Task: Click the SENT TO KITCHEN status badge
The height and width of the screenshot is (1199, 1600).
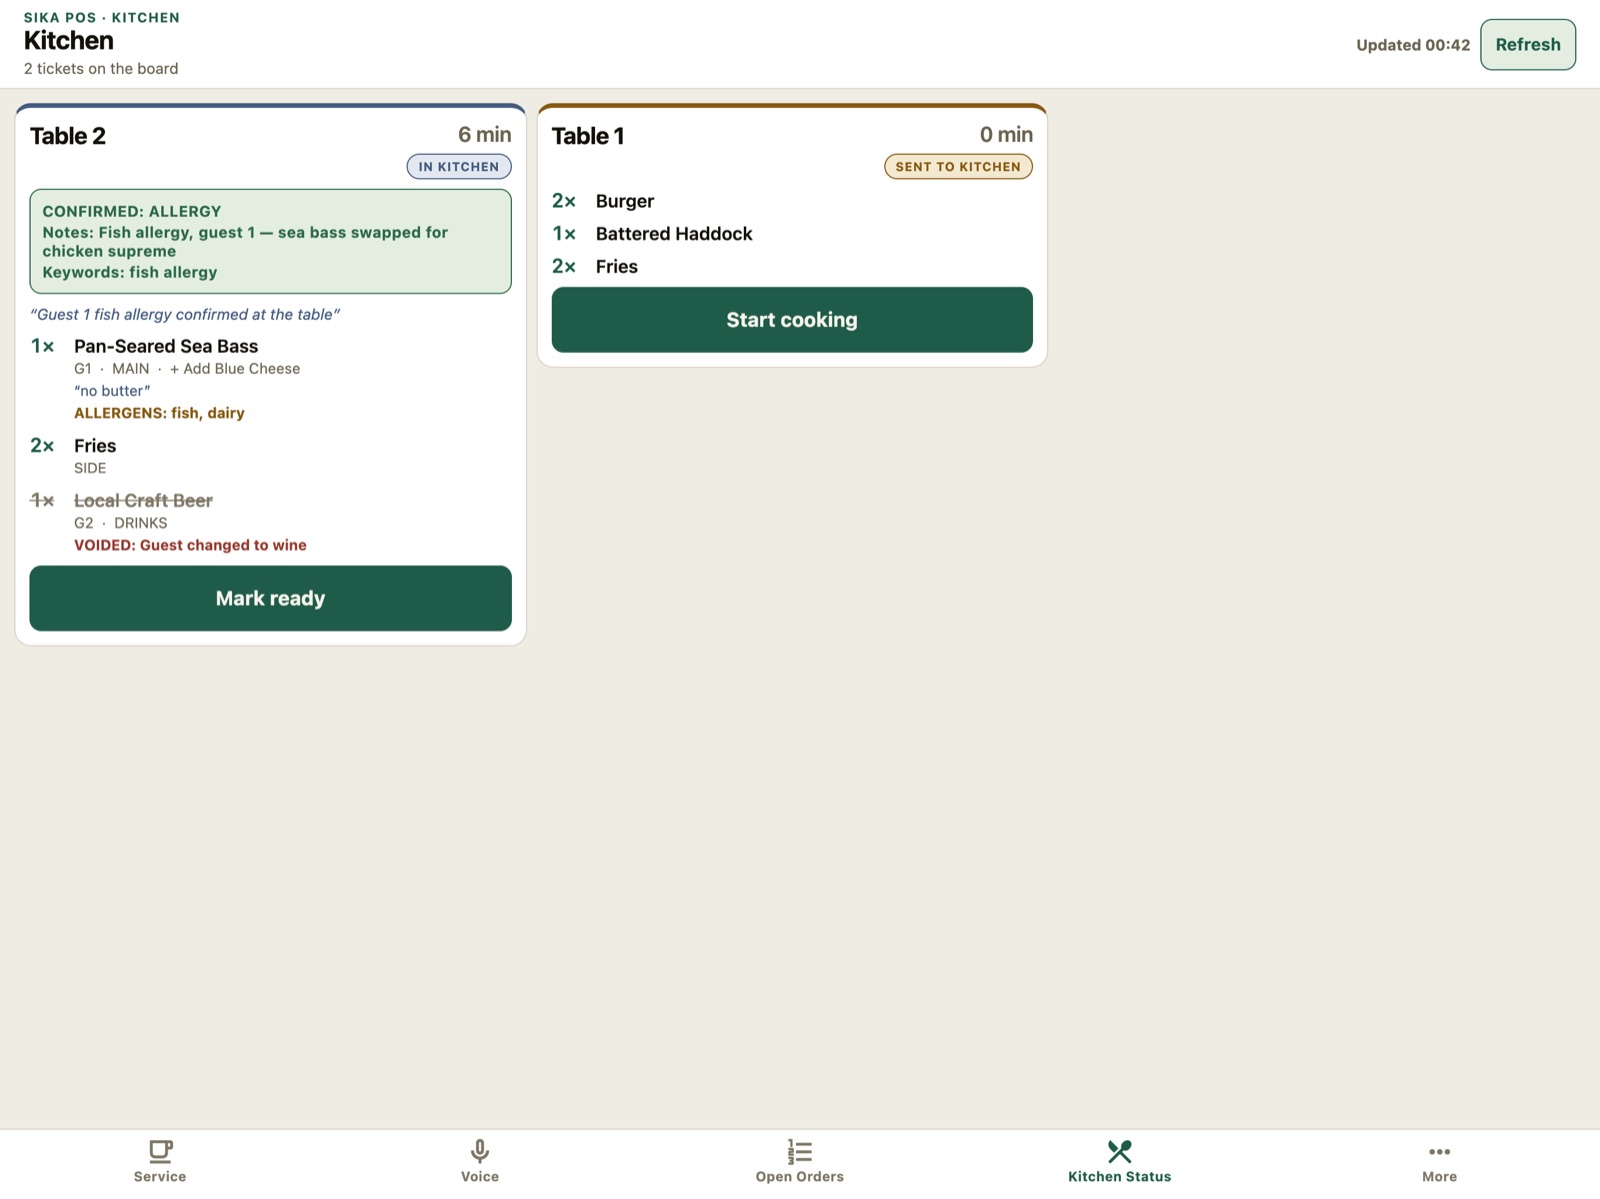Action: point(958,167)
